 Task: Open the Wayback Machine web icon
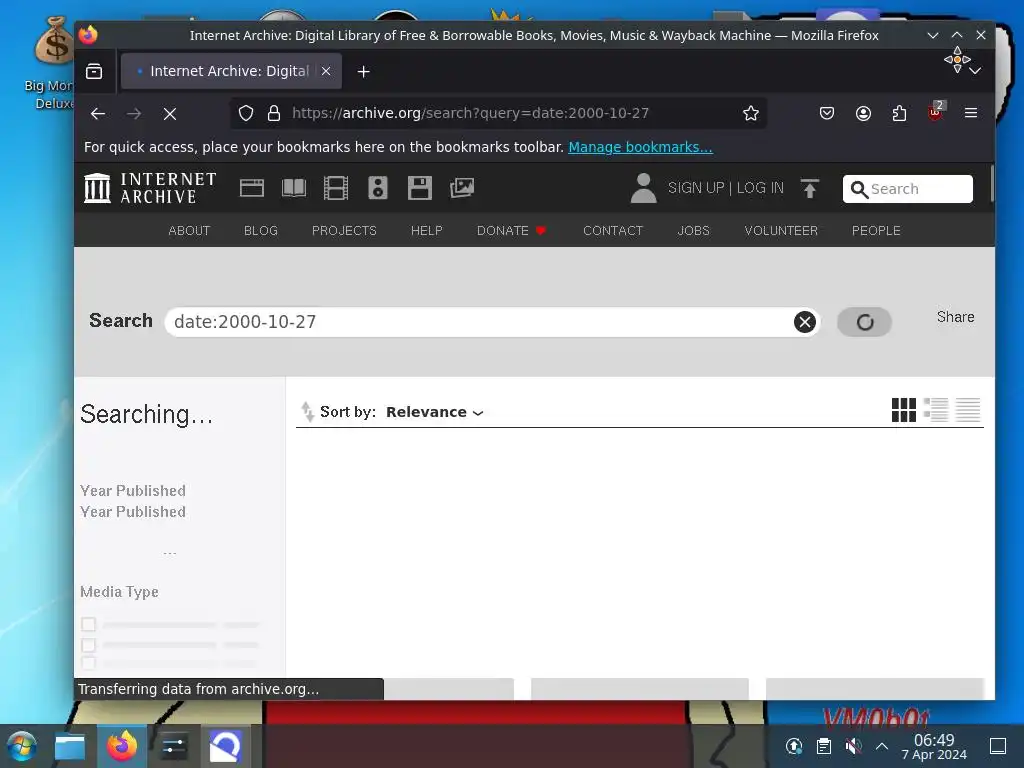tap(251, 188)
